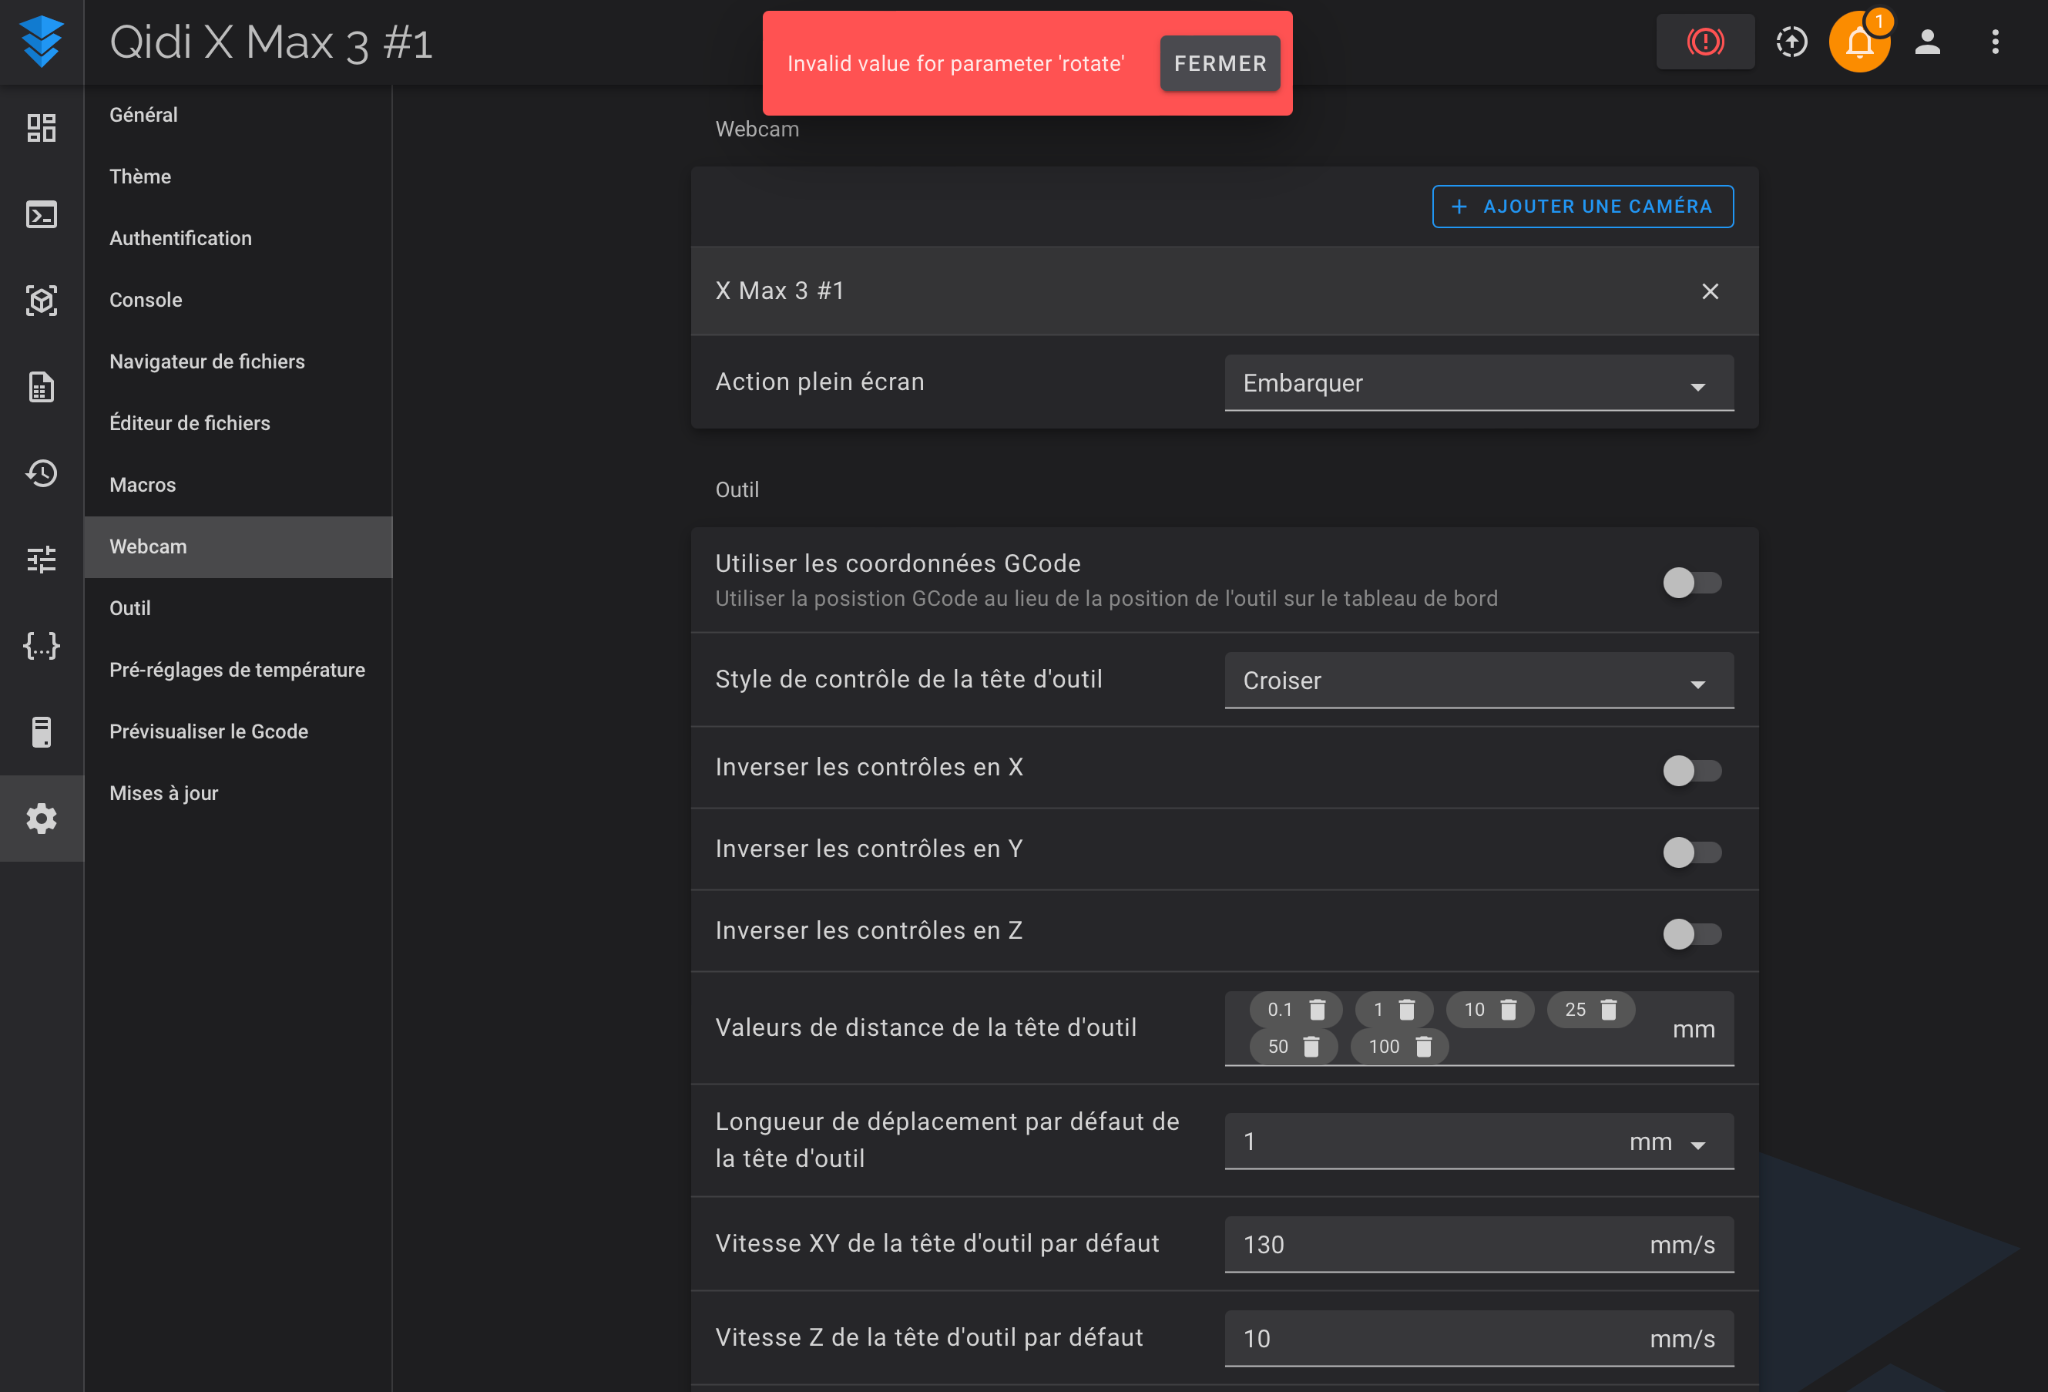This screenshot has height=1392, width=2048.
Task: Go to Outil settings section
Action: click(x=238, y=609)
